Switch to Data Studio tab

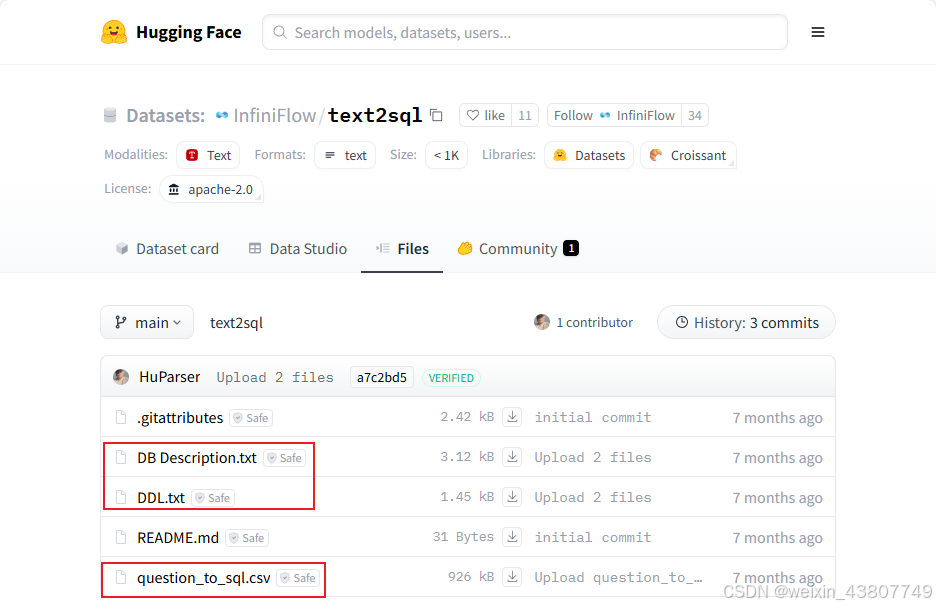tap(297, 249)
